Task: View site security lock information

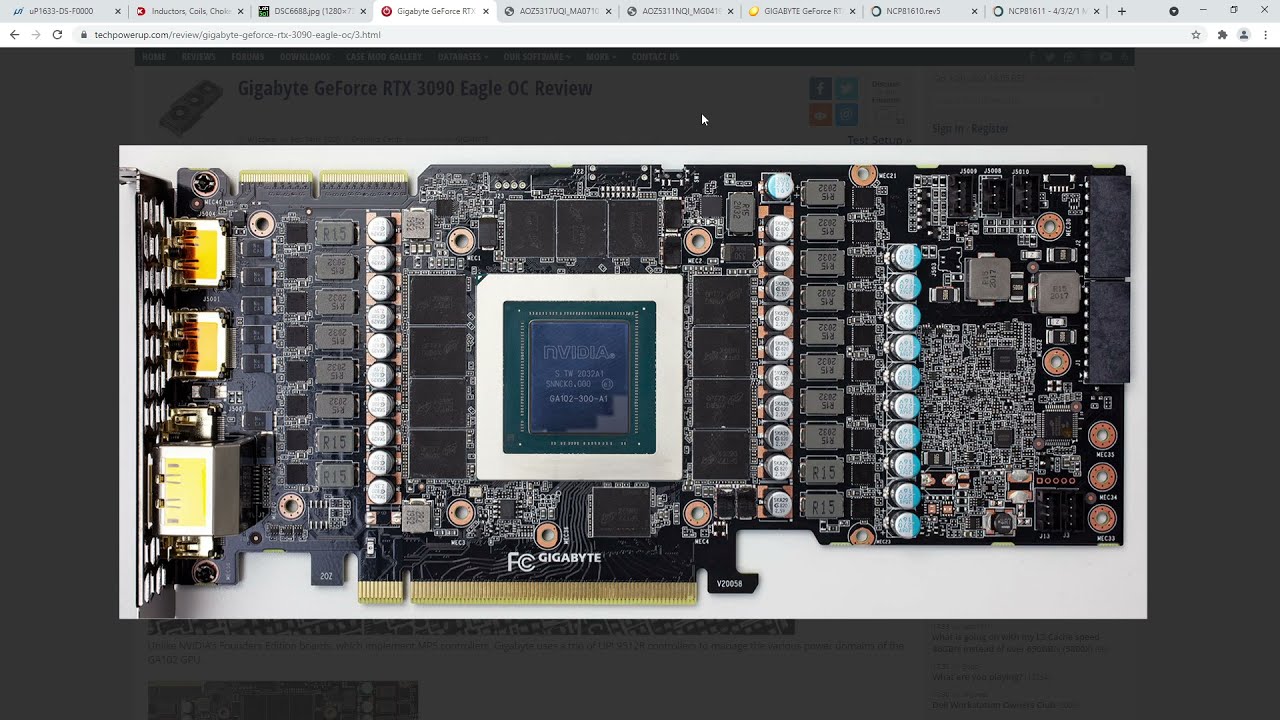Action: coord(84,34)
